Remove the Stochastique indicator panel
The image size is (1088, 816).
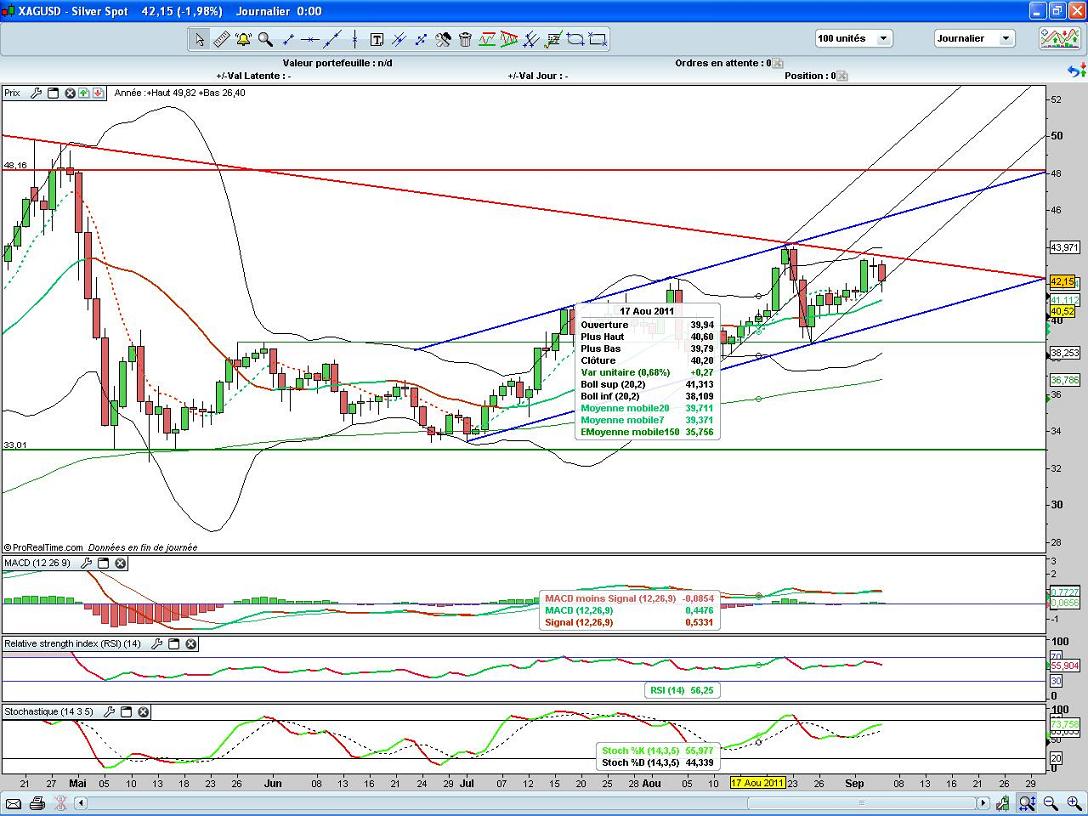click(x=143, y=712)
